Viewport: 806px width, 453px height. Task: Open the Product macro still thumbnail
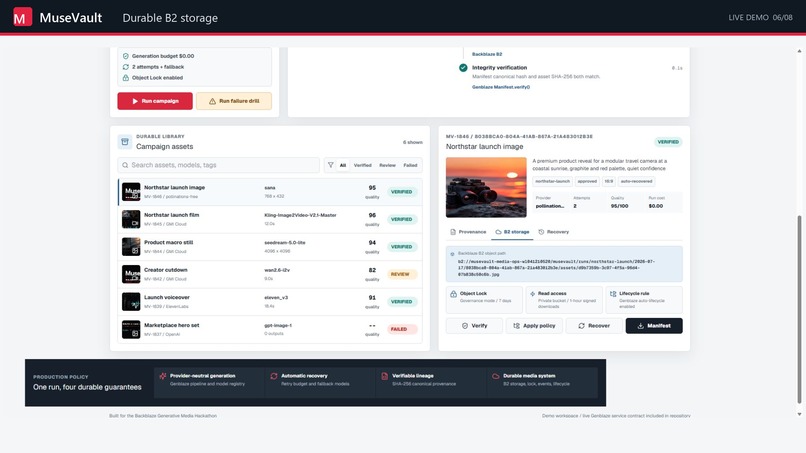pos(131,247)
